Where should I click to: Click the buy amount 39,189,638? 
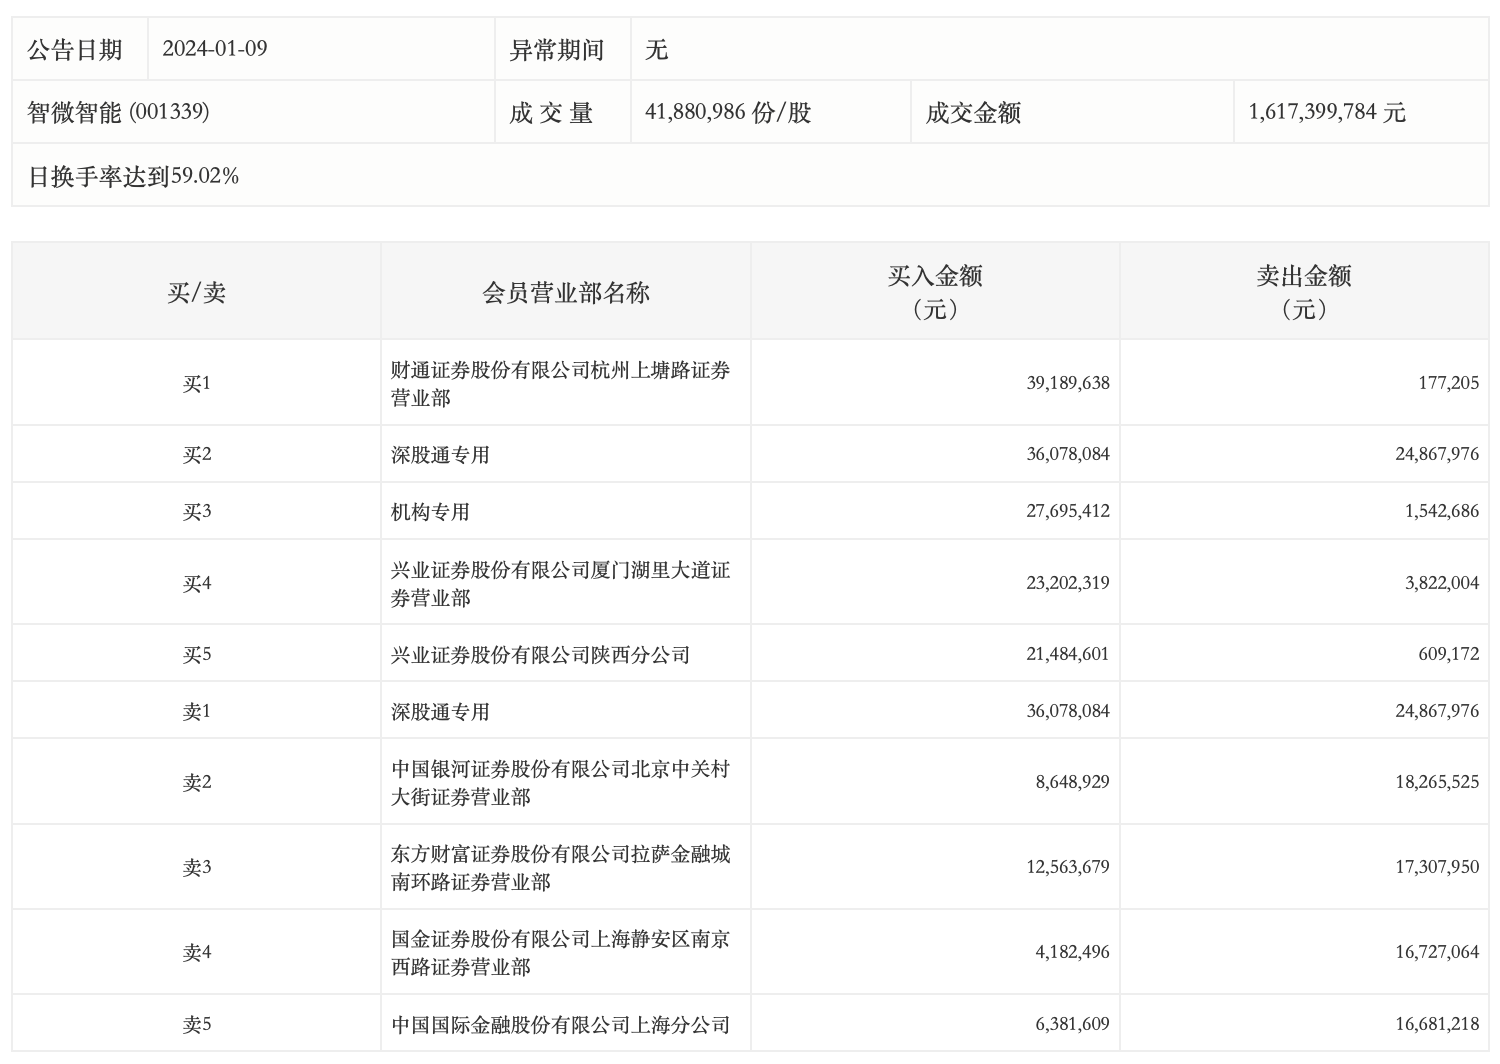(1067, 383)
